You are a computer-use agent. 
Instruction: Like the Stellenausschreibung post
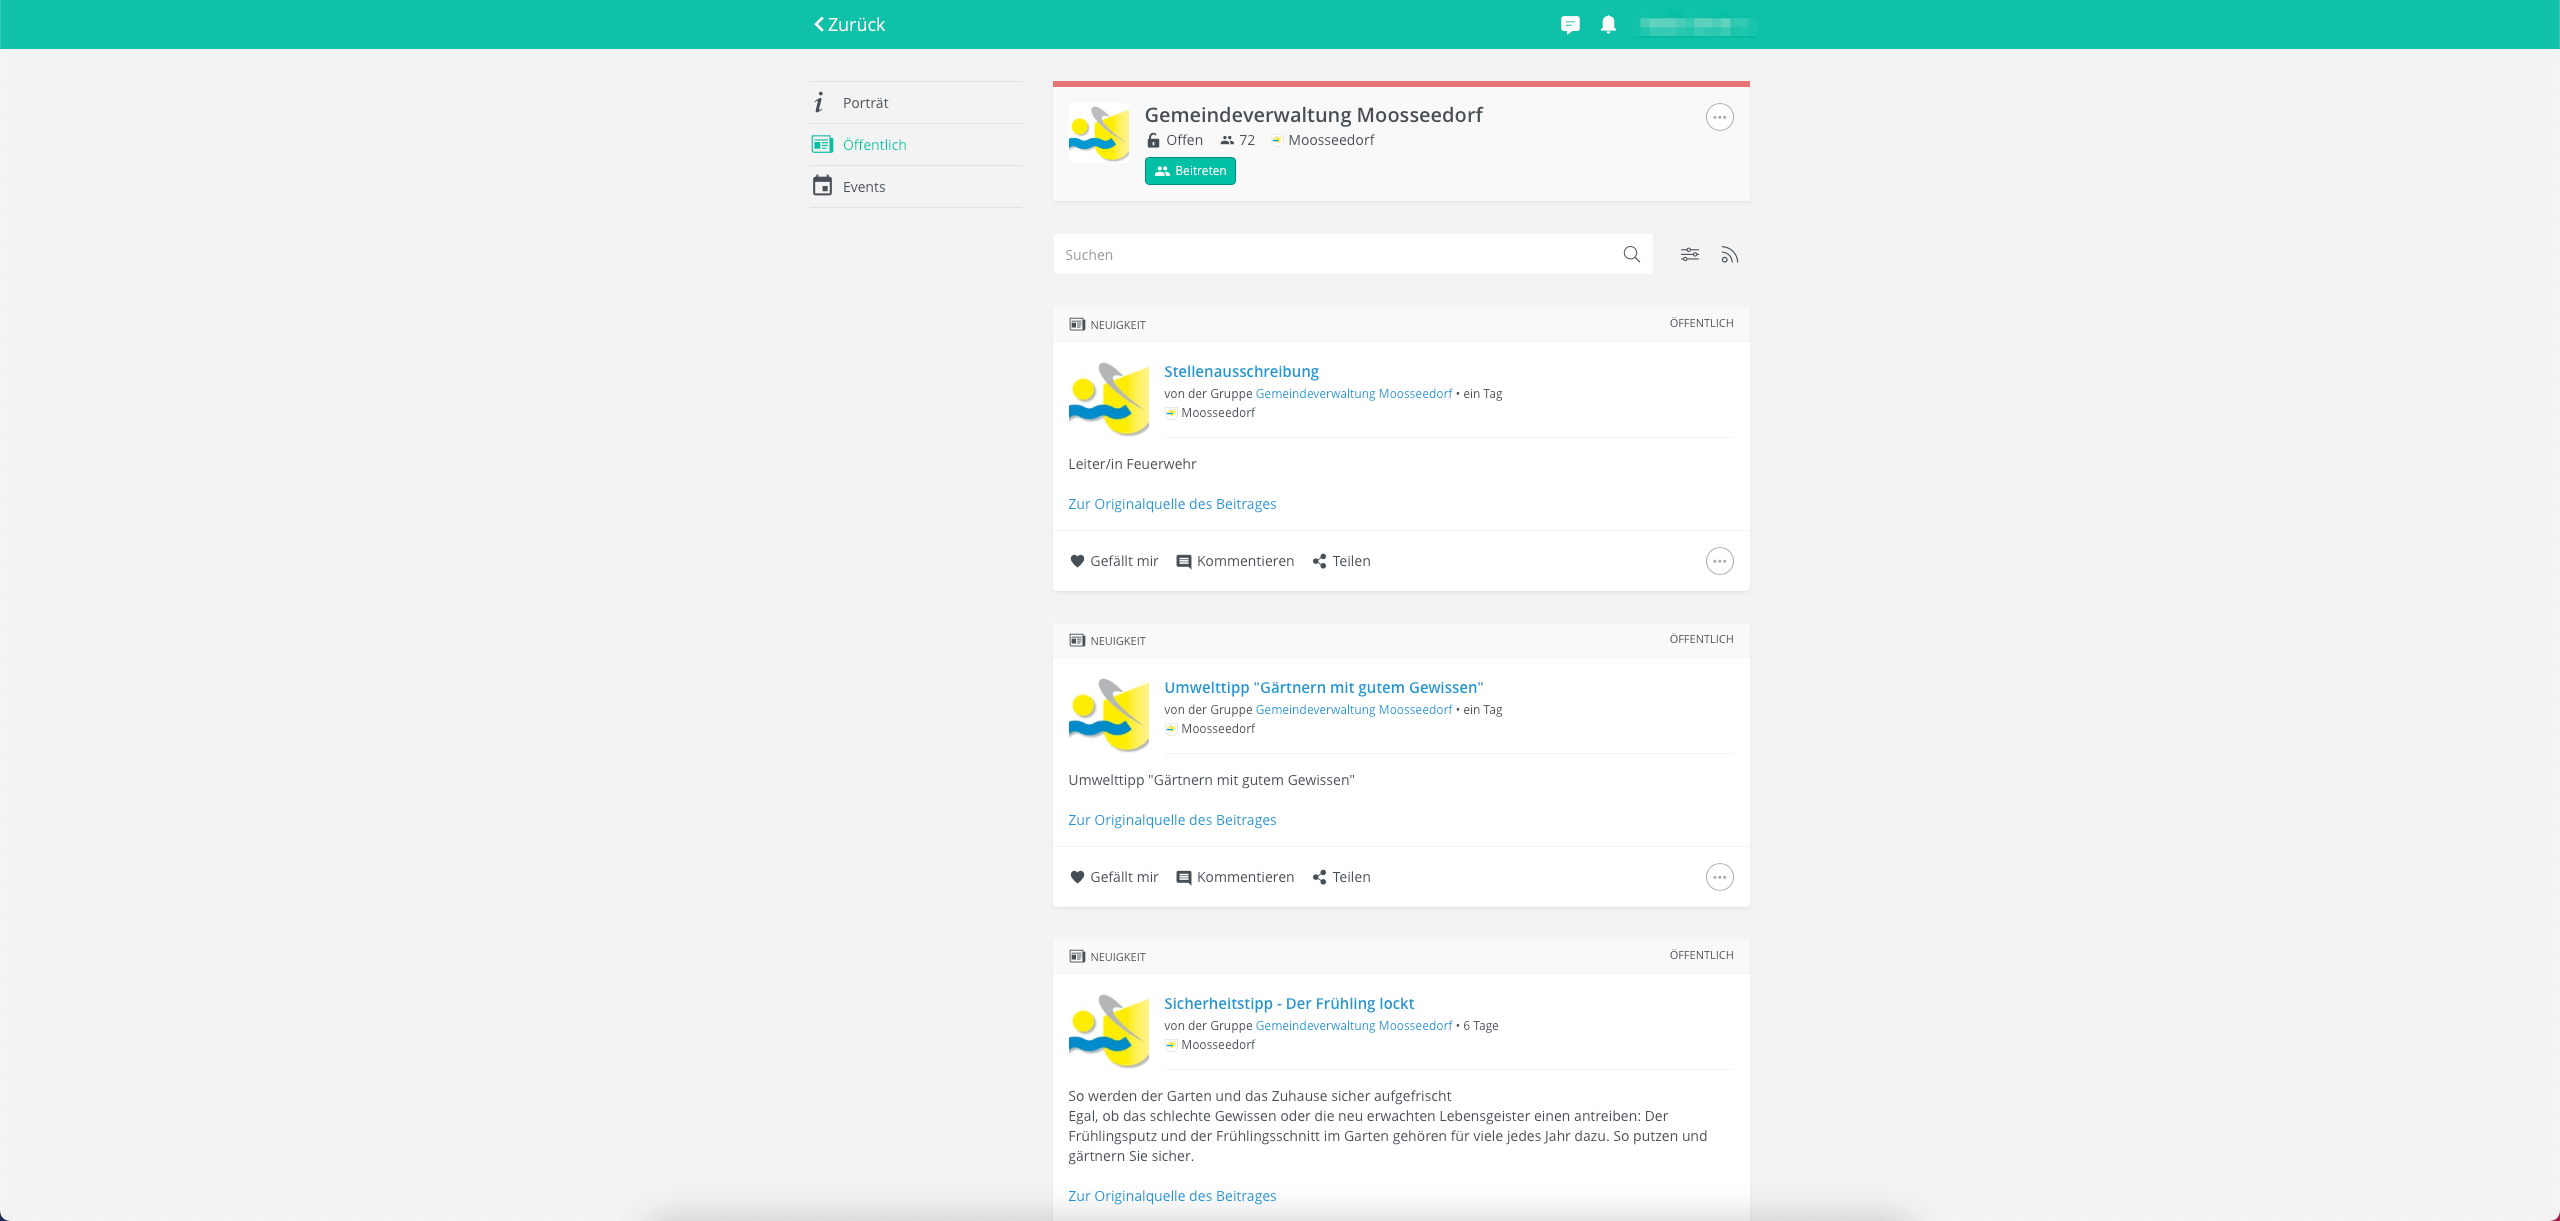(1114, 561)
